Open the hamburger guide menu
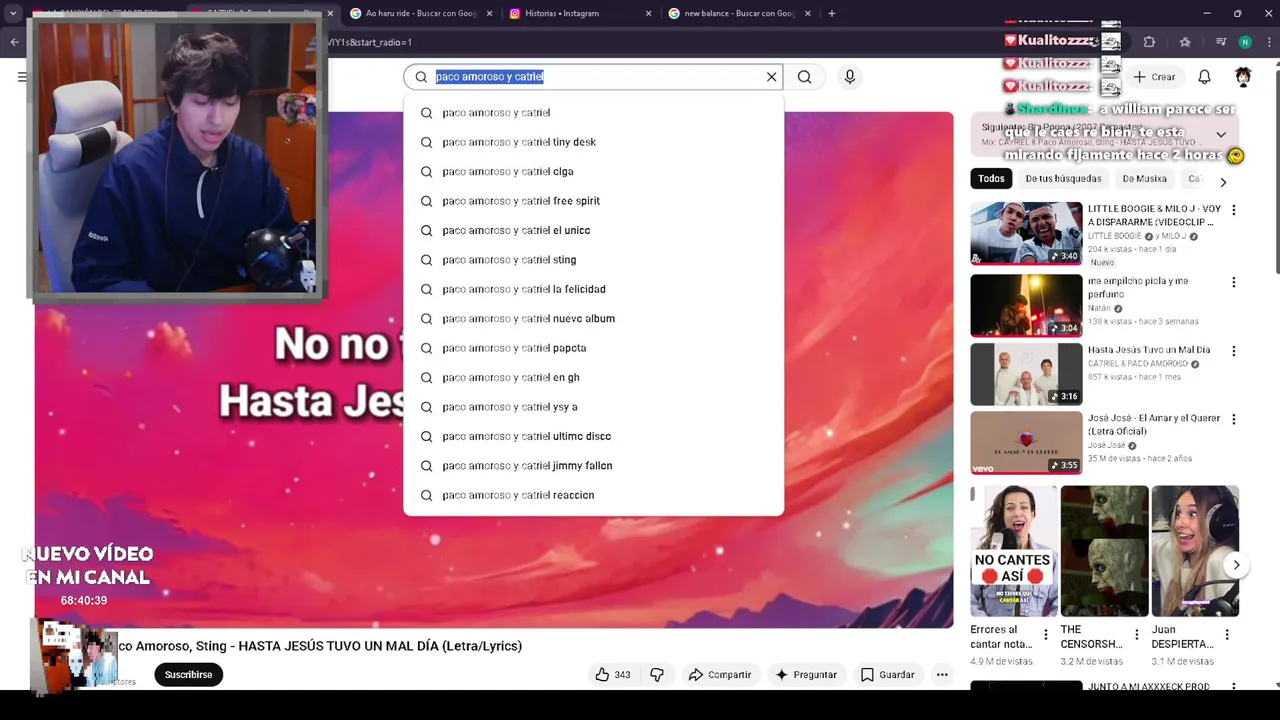This screenshot has height=720, width=1280. tap(22, 77)
